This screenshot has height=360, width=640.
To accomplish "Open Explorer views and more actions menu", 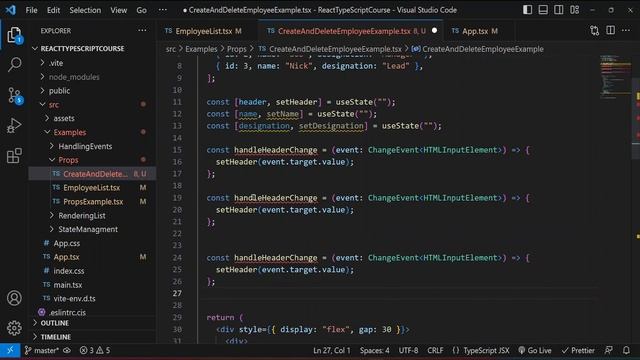I will click(142, 30).
